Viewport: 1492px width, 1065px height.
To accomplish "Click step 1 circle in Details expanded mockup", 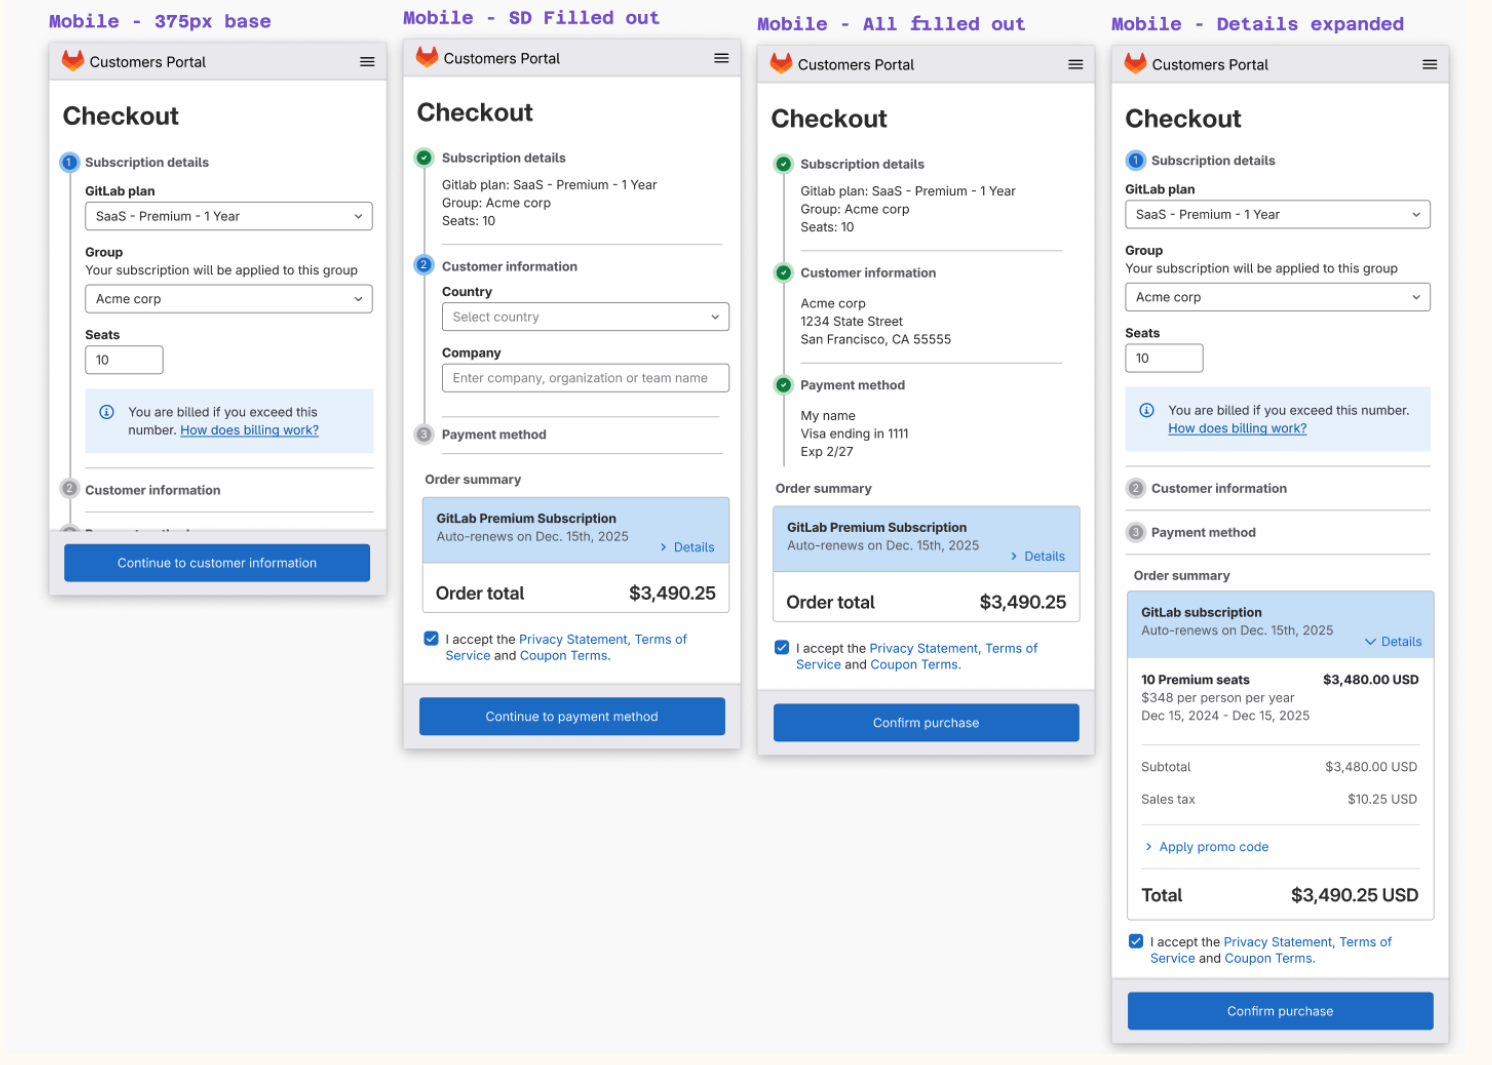I will click(1135, 160).
